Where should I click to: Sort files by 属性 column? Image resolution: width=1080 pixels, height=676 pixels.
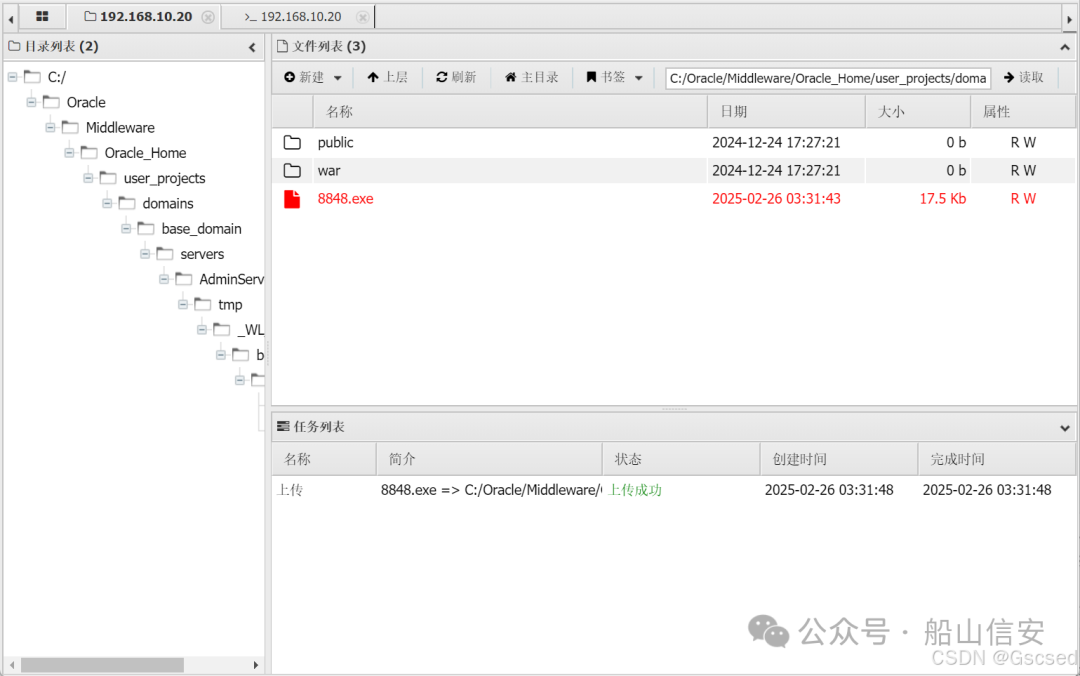click(1023, 112)
